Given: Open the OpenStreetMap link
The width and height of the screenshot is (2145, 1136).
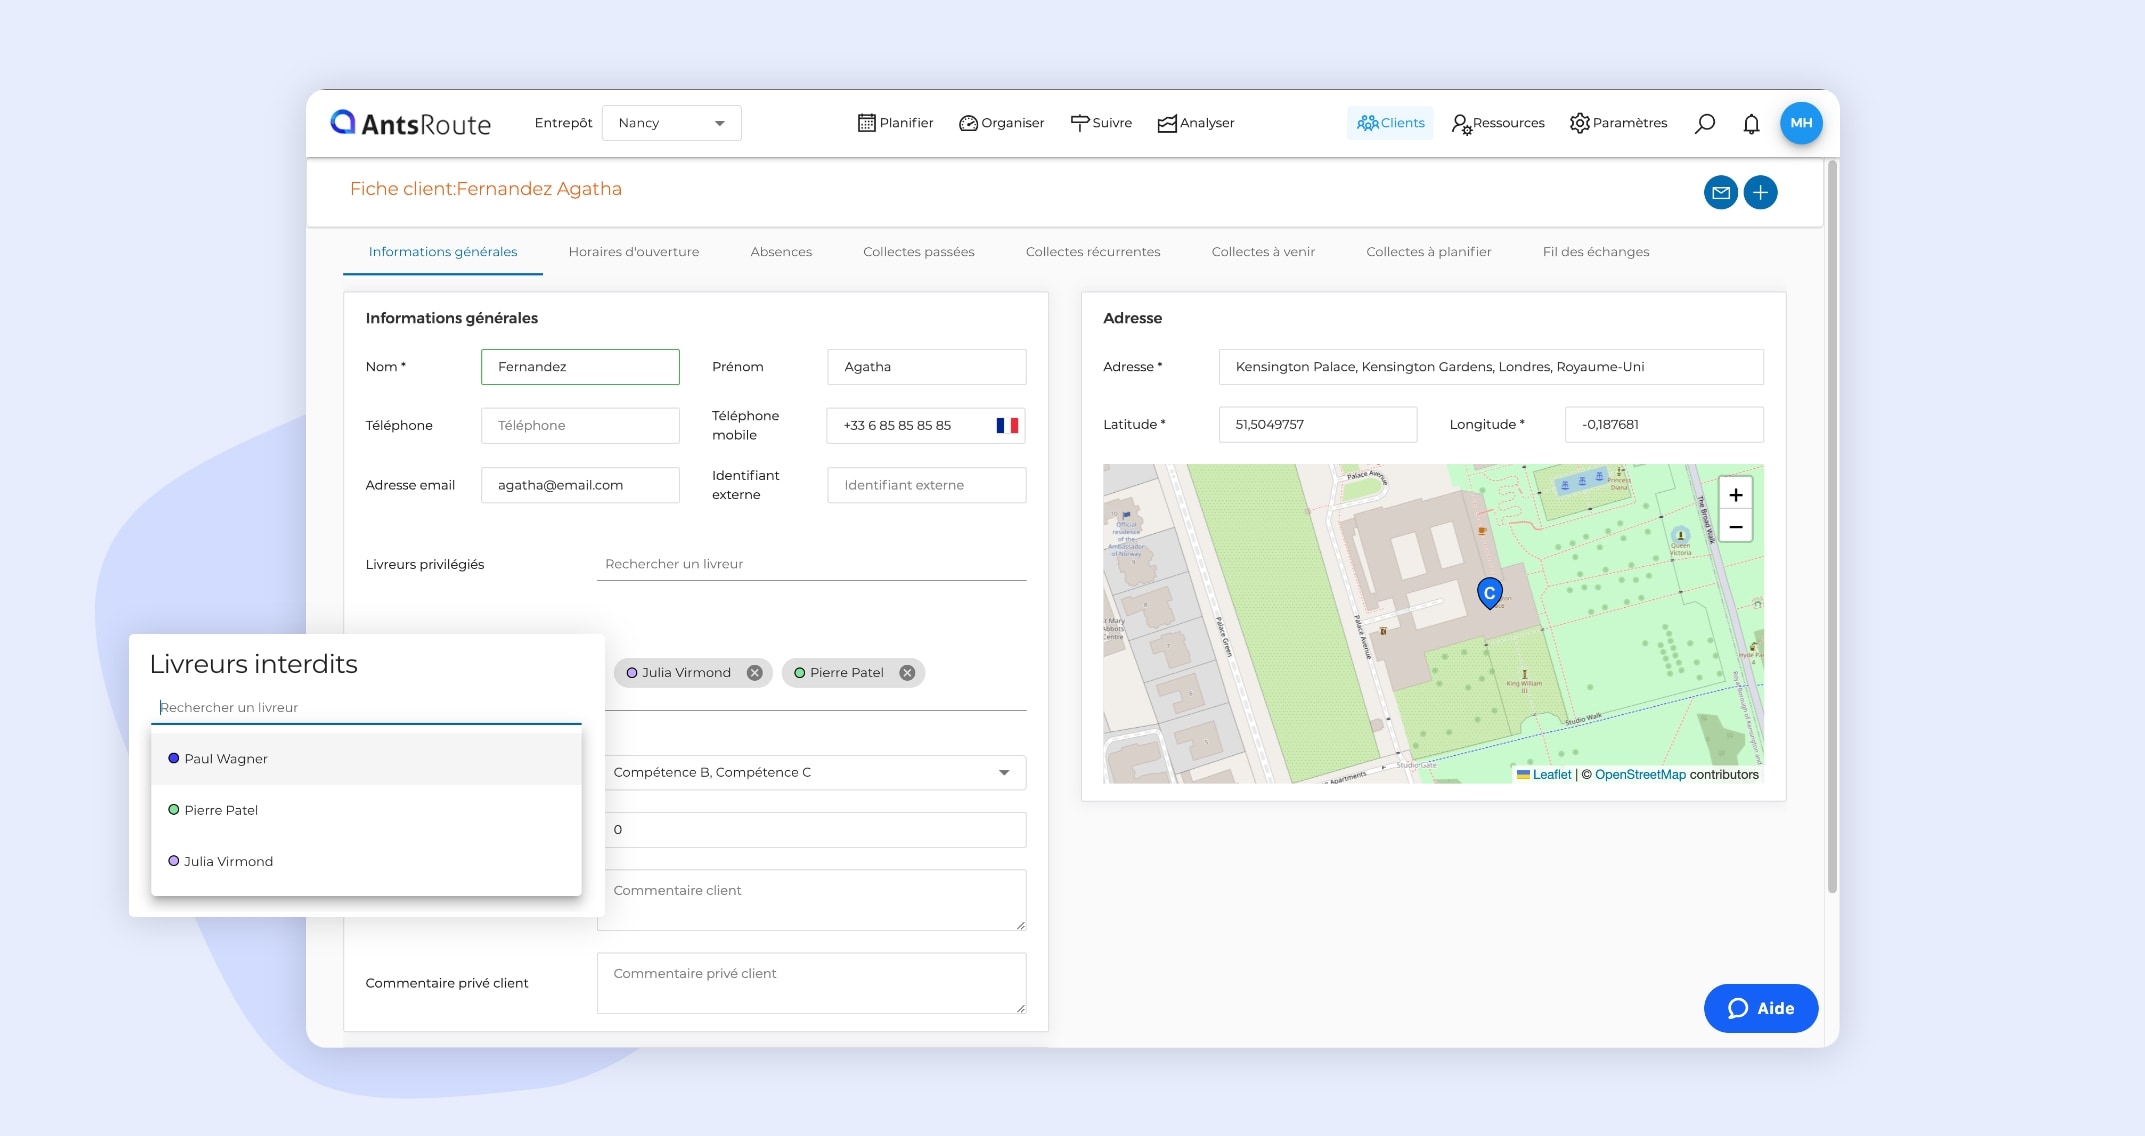Looking at the screenshot, I should (x=1640, y=775).
